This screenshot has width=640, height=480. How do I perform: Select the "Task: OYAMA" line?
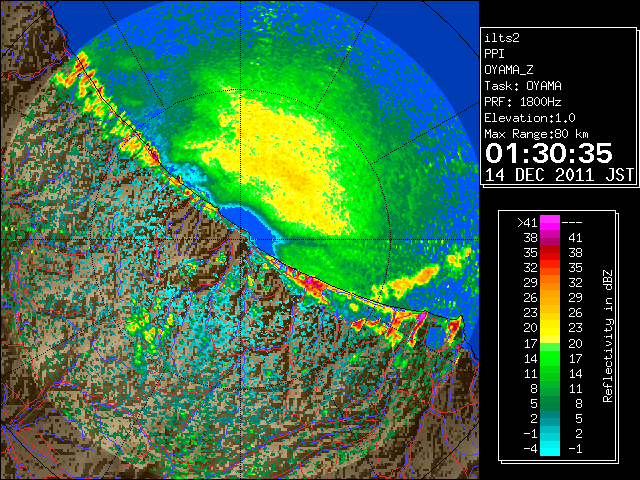[x=523, y=86]
